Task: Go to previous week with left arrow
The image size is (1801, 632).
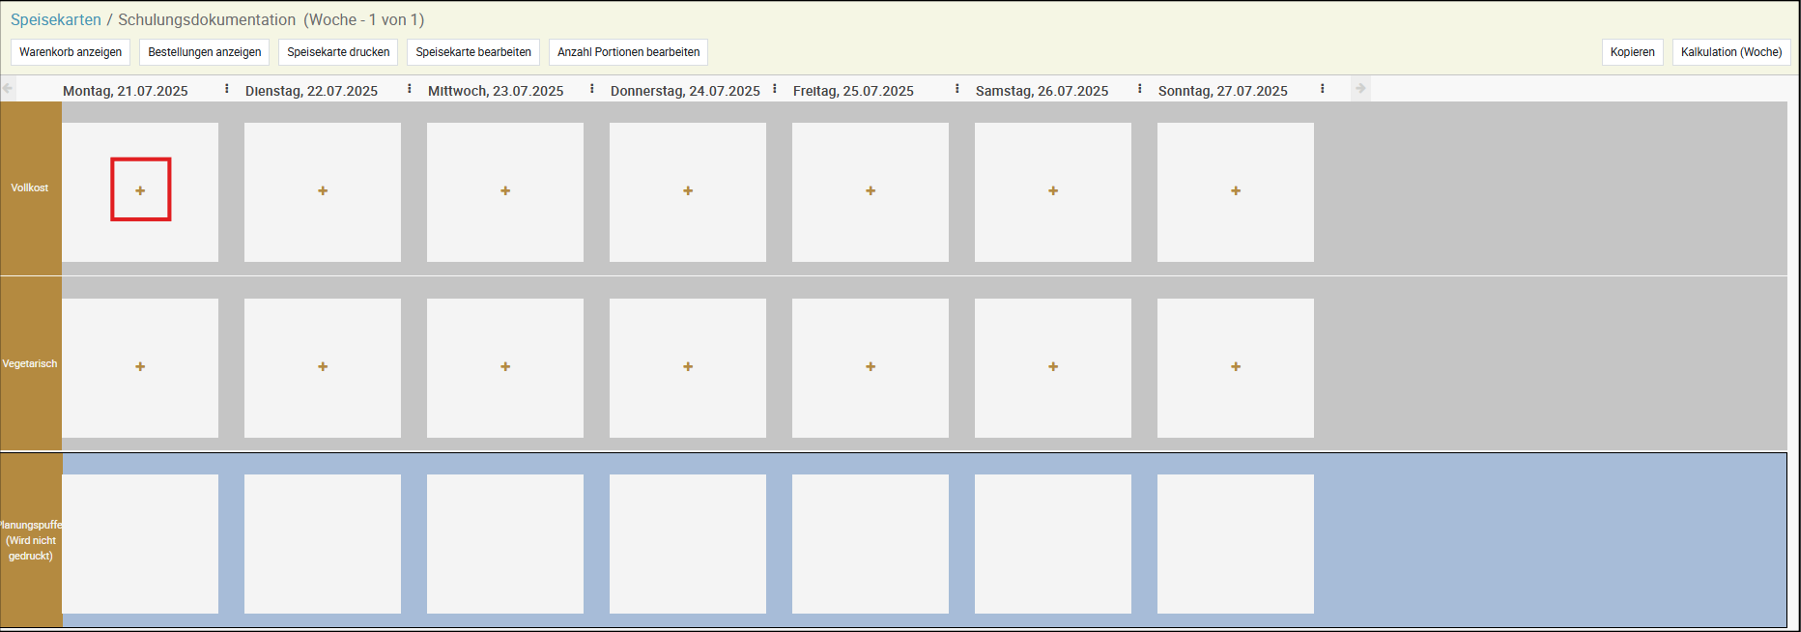Action: tap(8, 89)
